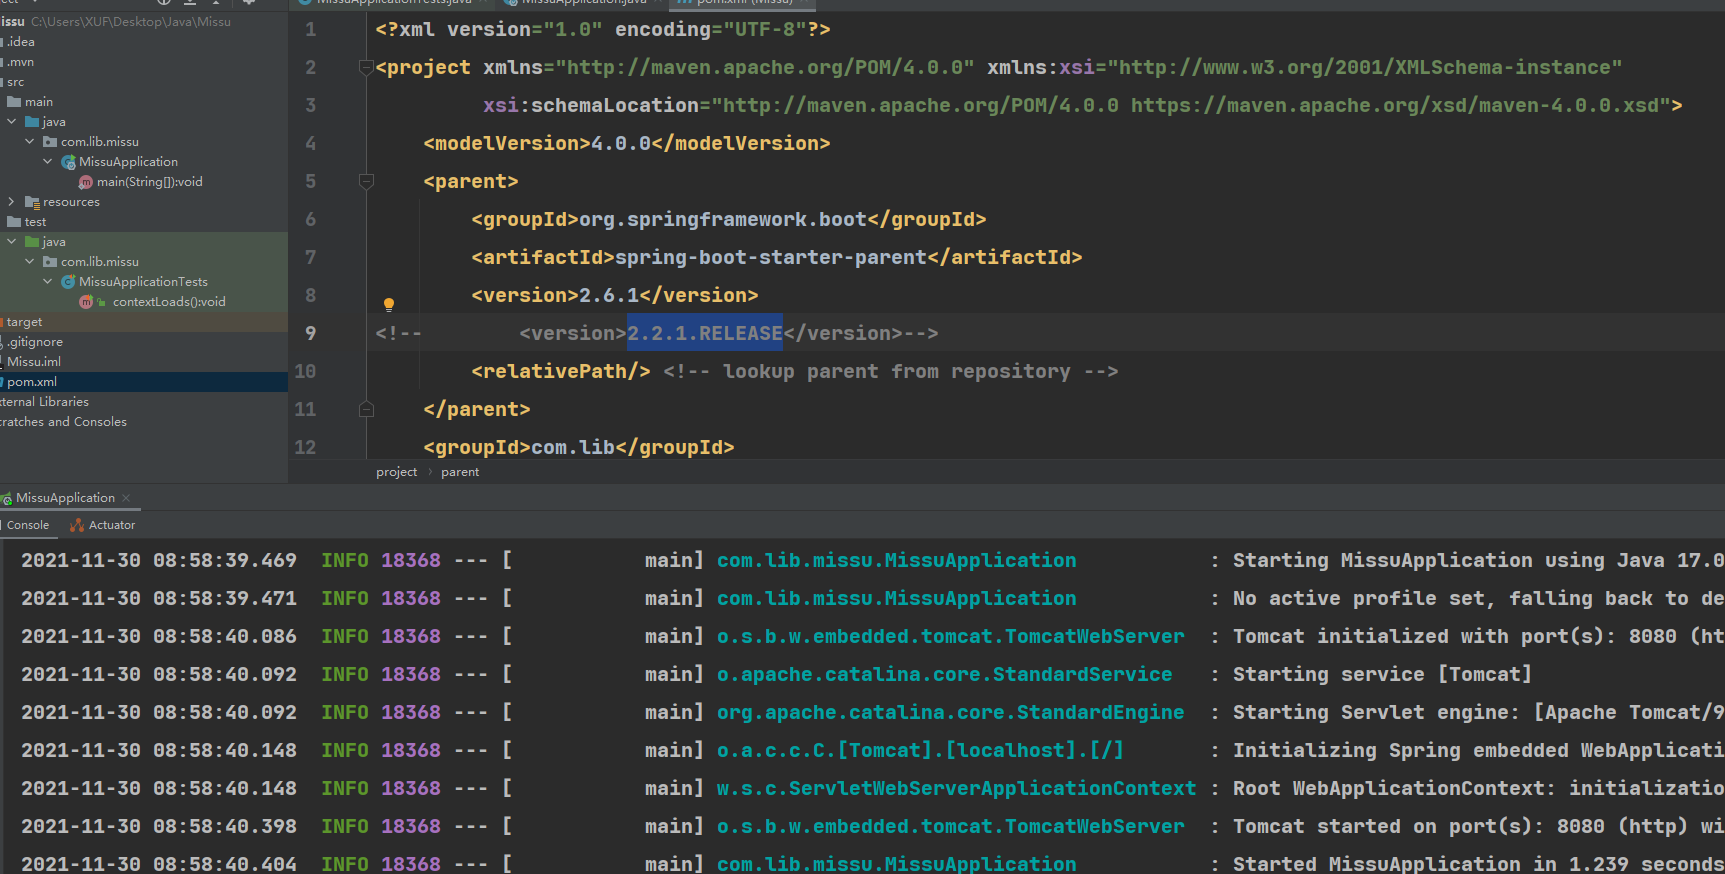
Task: Click the yellow lightbulb intention icon
Action: (x=389, y=304)
